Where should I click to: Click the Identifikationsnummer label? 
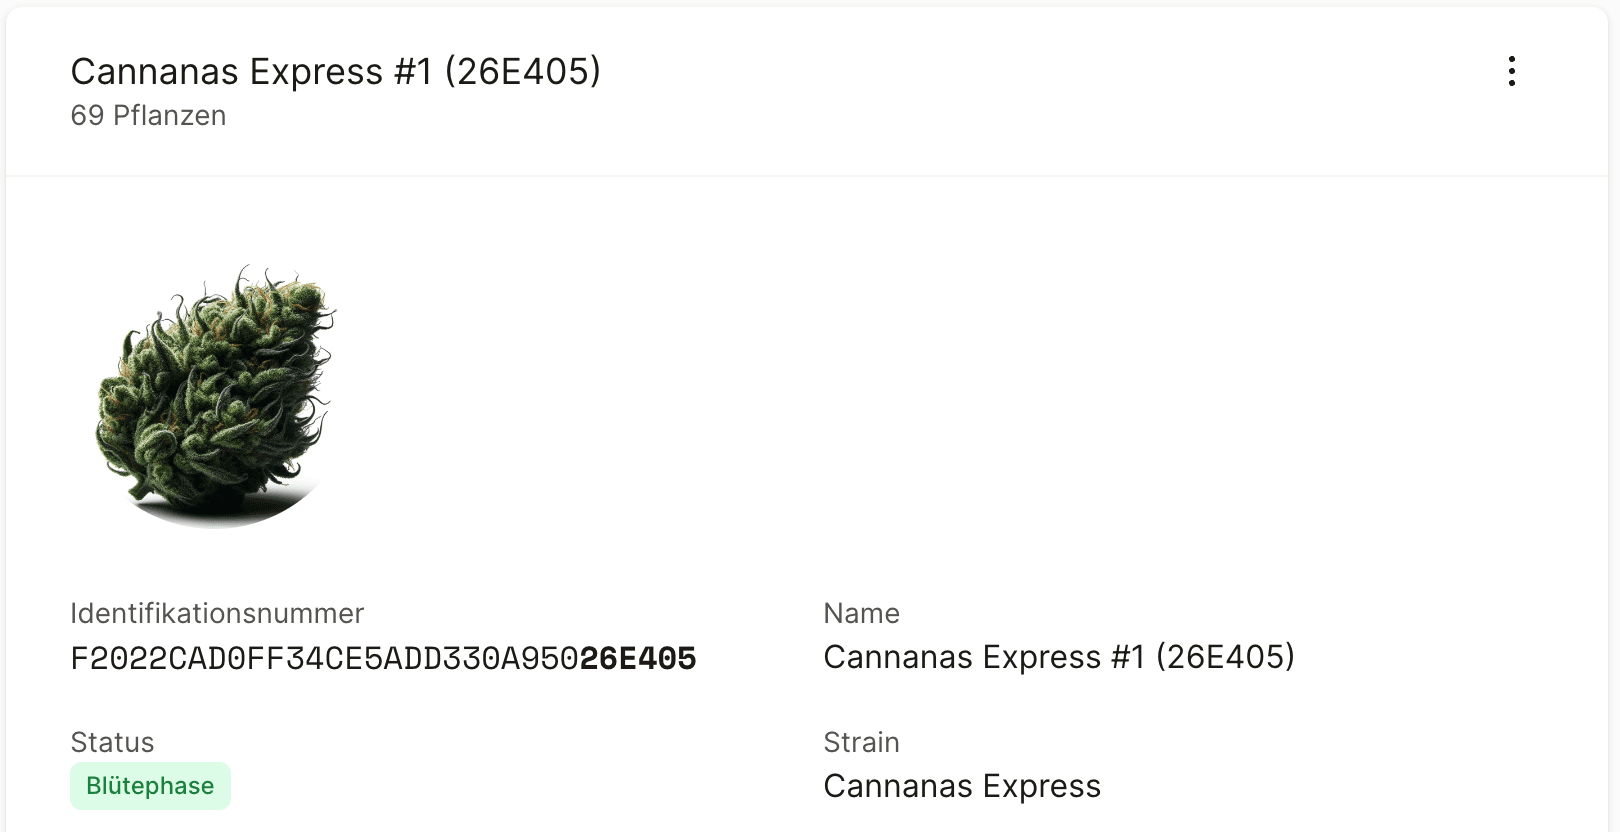click(x=217, y=613)
